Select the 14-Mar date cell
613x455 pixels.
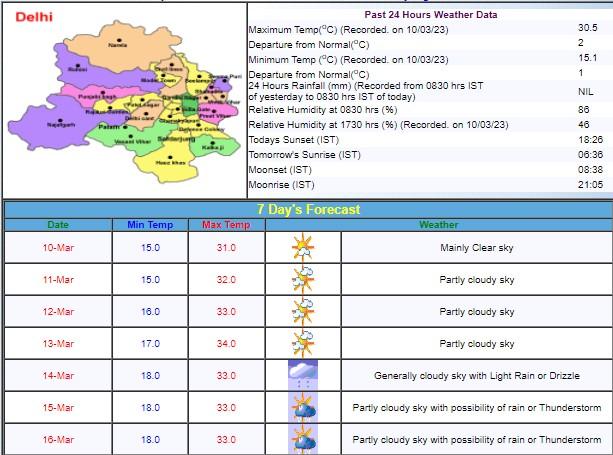pyautogui.click(x=58, y=376)
